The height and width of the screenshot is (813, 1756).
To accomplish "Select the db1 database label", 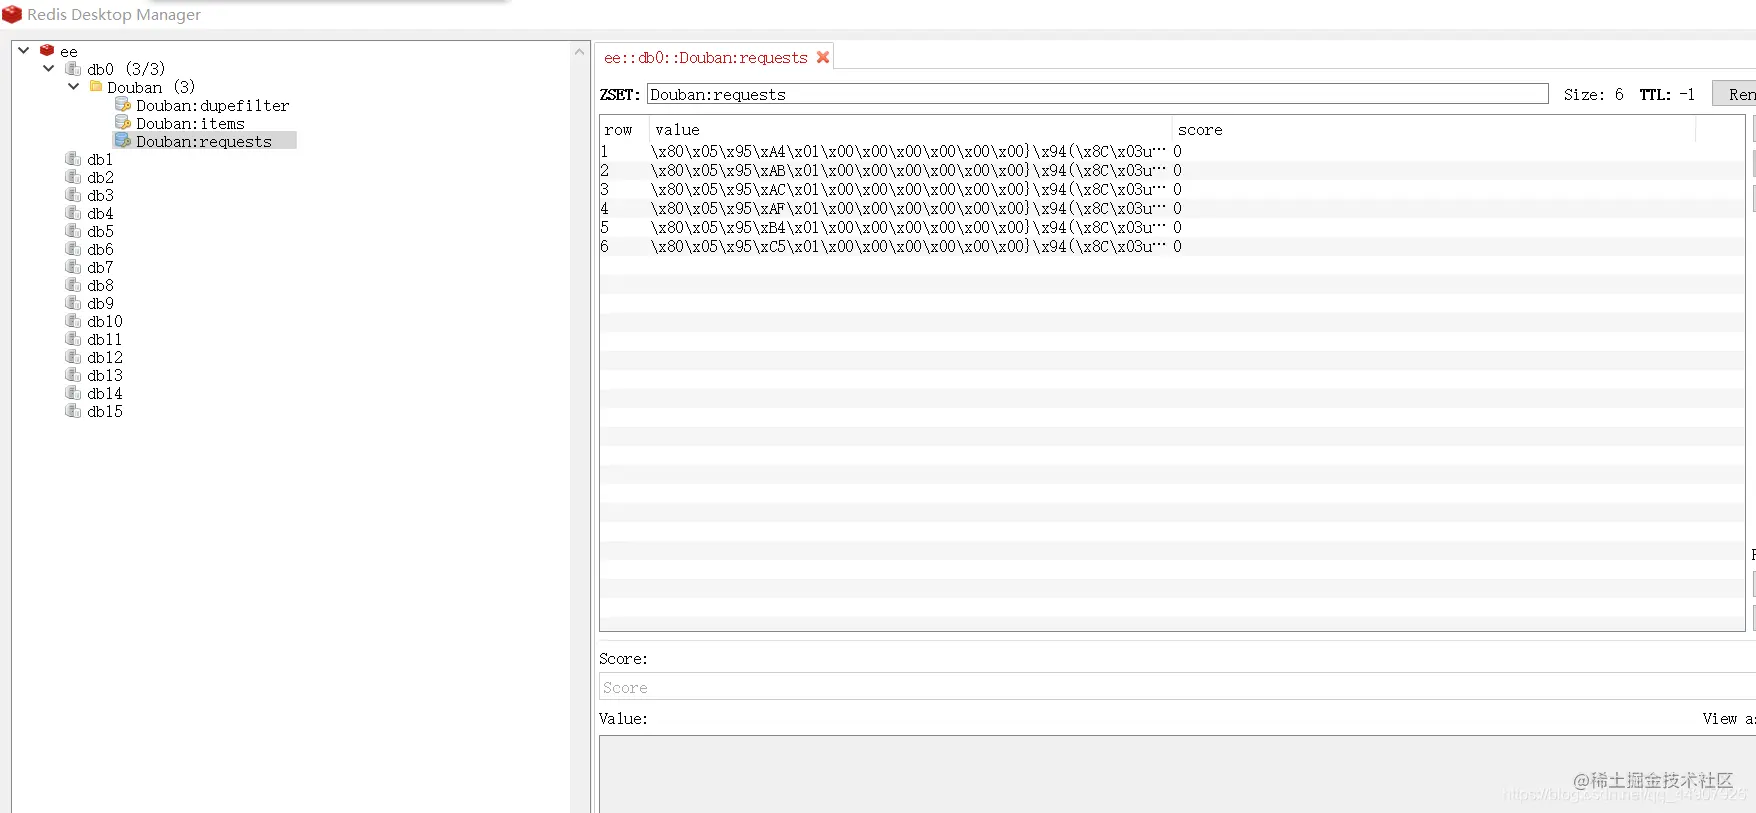I will tap(100, 159).
